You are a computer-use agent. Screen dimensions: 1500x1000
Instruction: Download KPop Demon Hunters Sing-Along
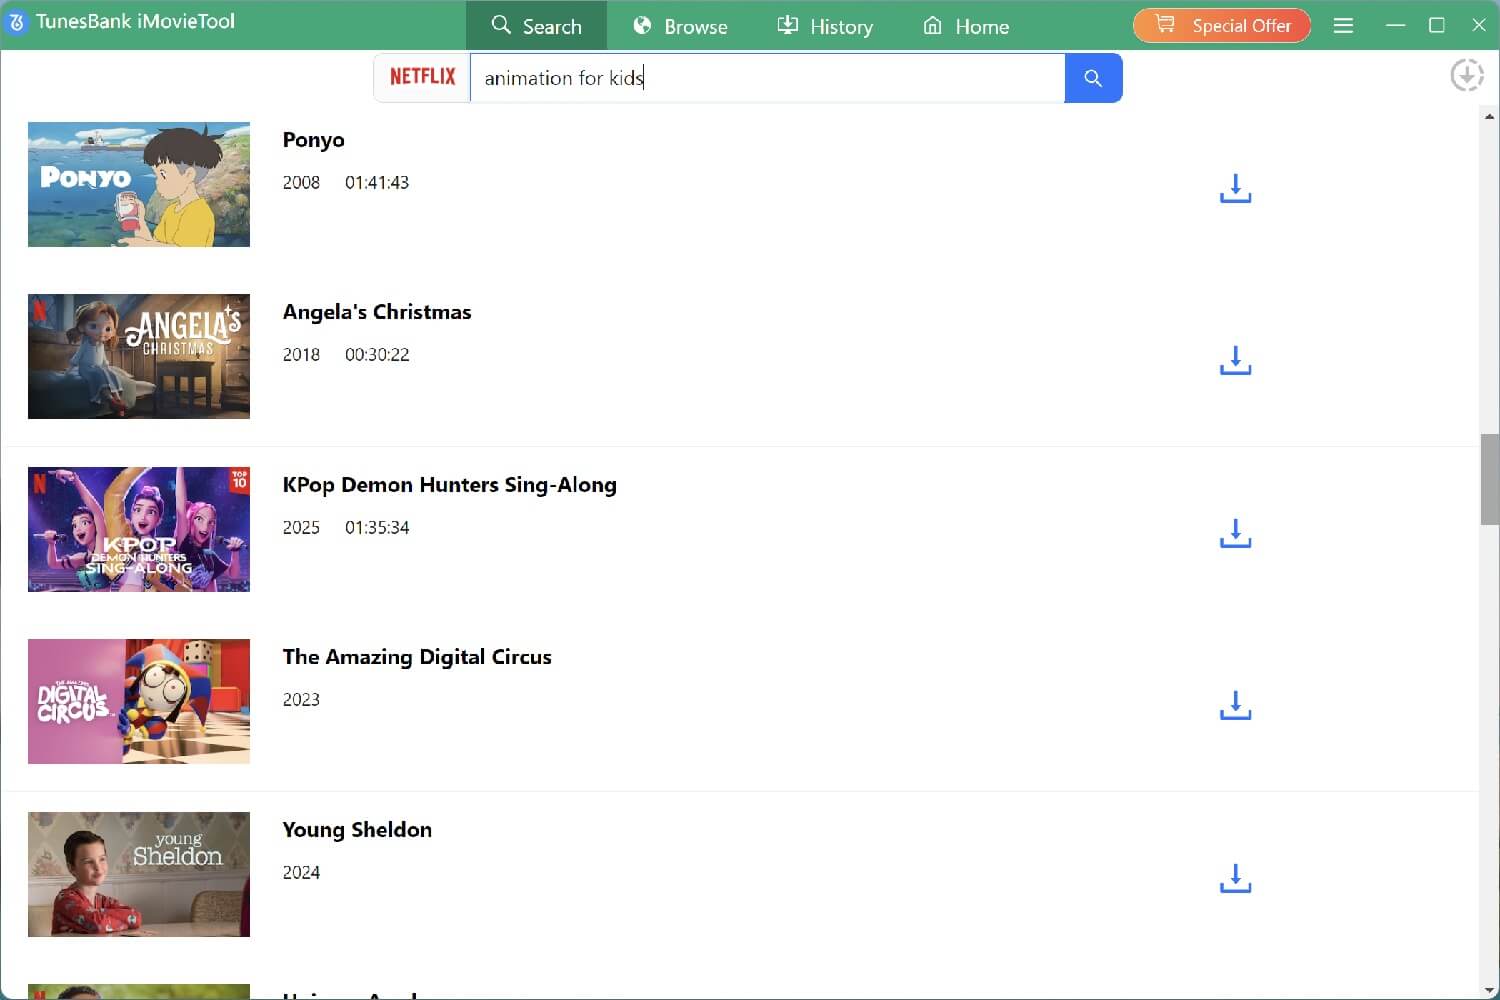[x=1235, y=533]
